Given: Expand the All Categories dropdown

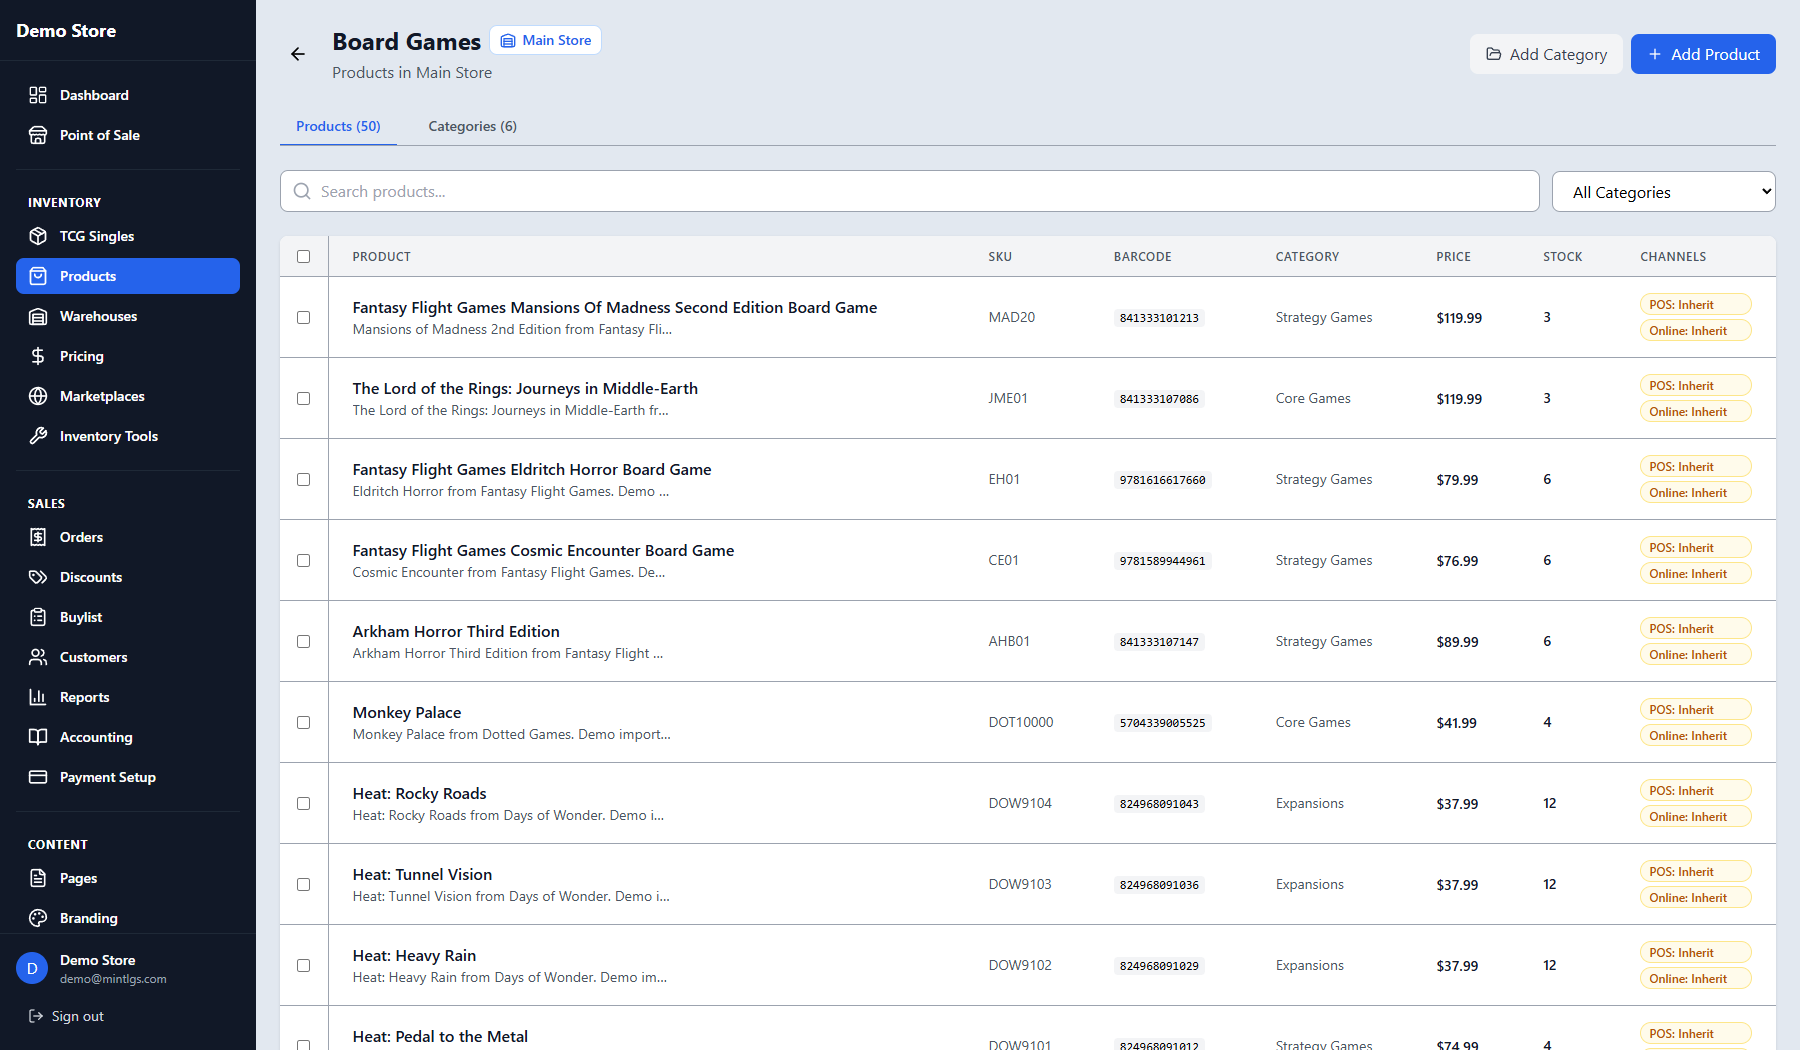Looking at the screenshot, I should (x=1663, y=192).
